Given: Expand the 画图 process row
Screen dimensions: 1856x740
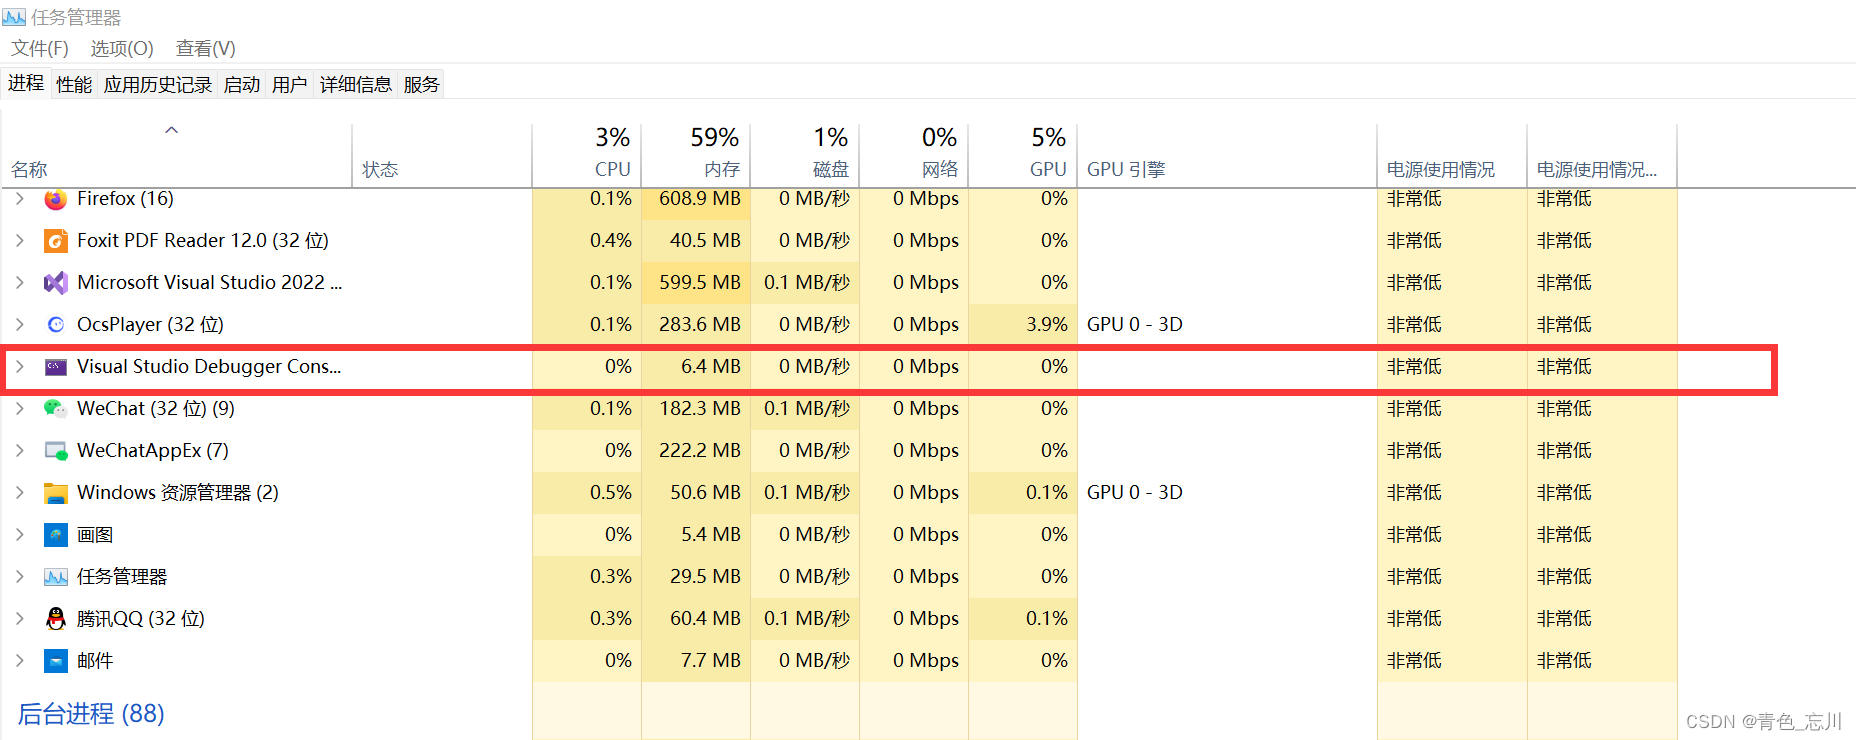Looking at the screenshot, I should coord(19,535).
